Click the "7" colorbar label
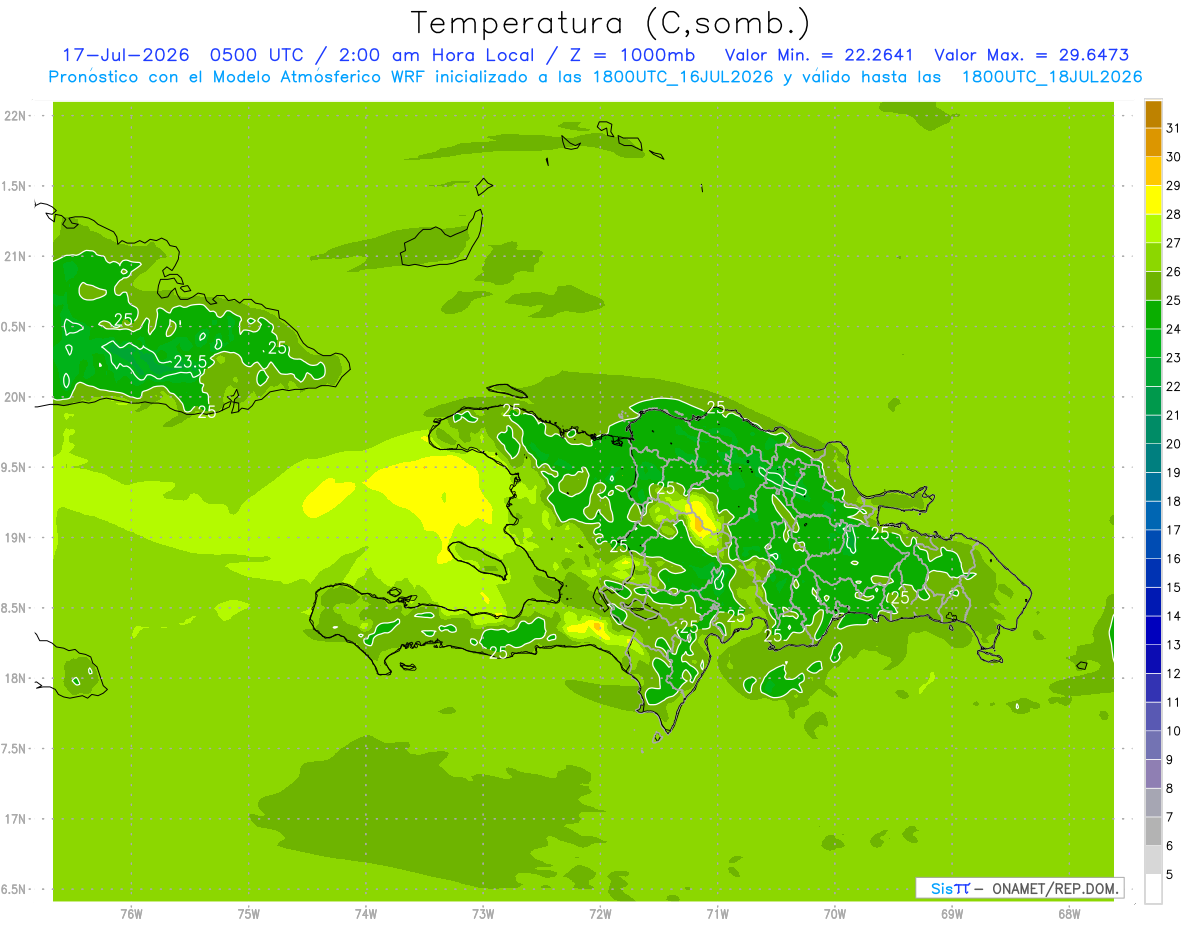The width and height of the screenshot is (1200, 927). pos(1170,817)
